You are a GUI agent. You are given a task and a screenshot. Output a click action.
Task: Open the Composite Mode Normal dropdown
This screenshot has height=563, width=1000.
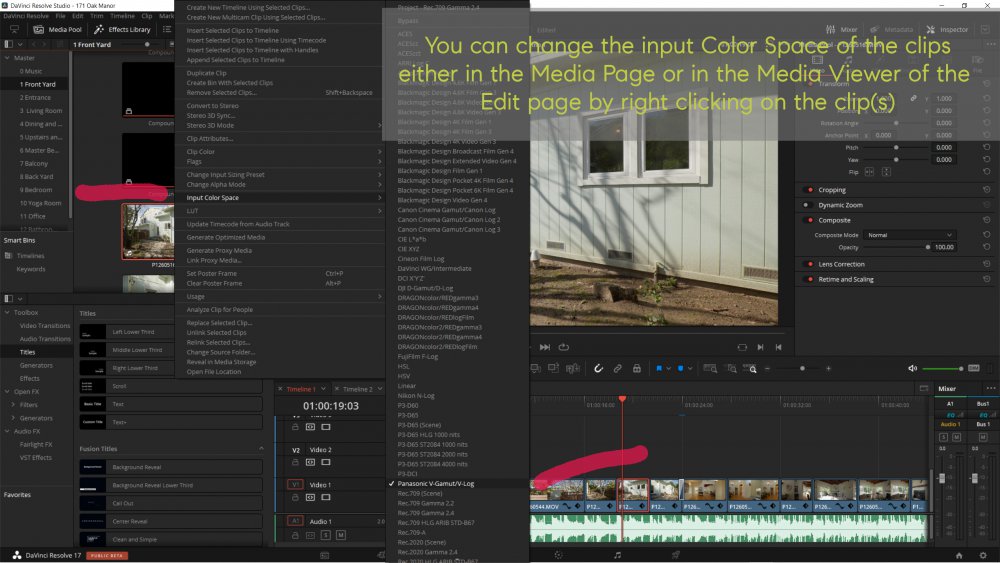pyautogui.click(x=908, y=235)
